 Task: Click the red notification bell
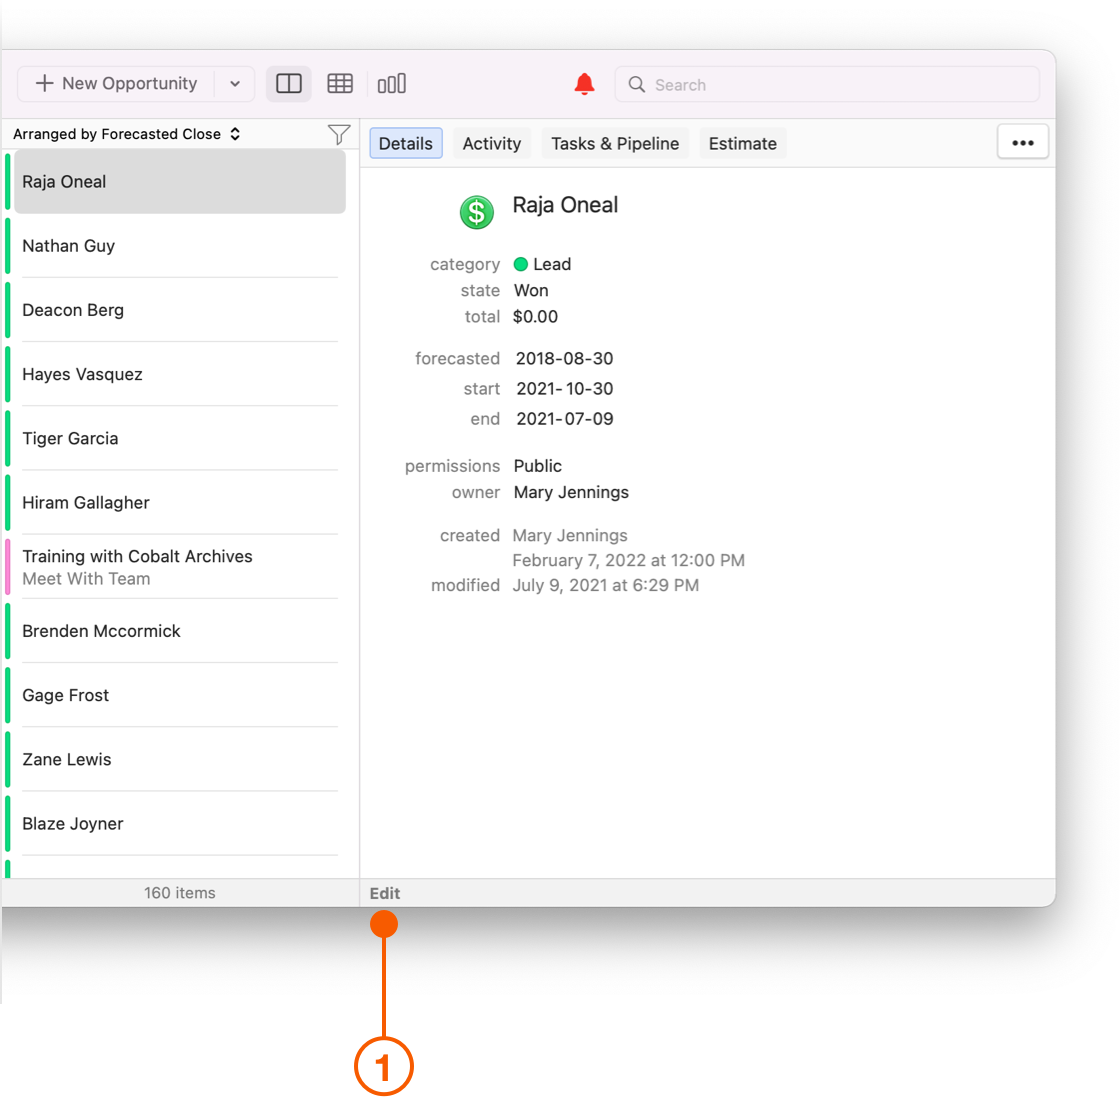(x=584, y=84)
